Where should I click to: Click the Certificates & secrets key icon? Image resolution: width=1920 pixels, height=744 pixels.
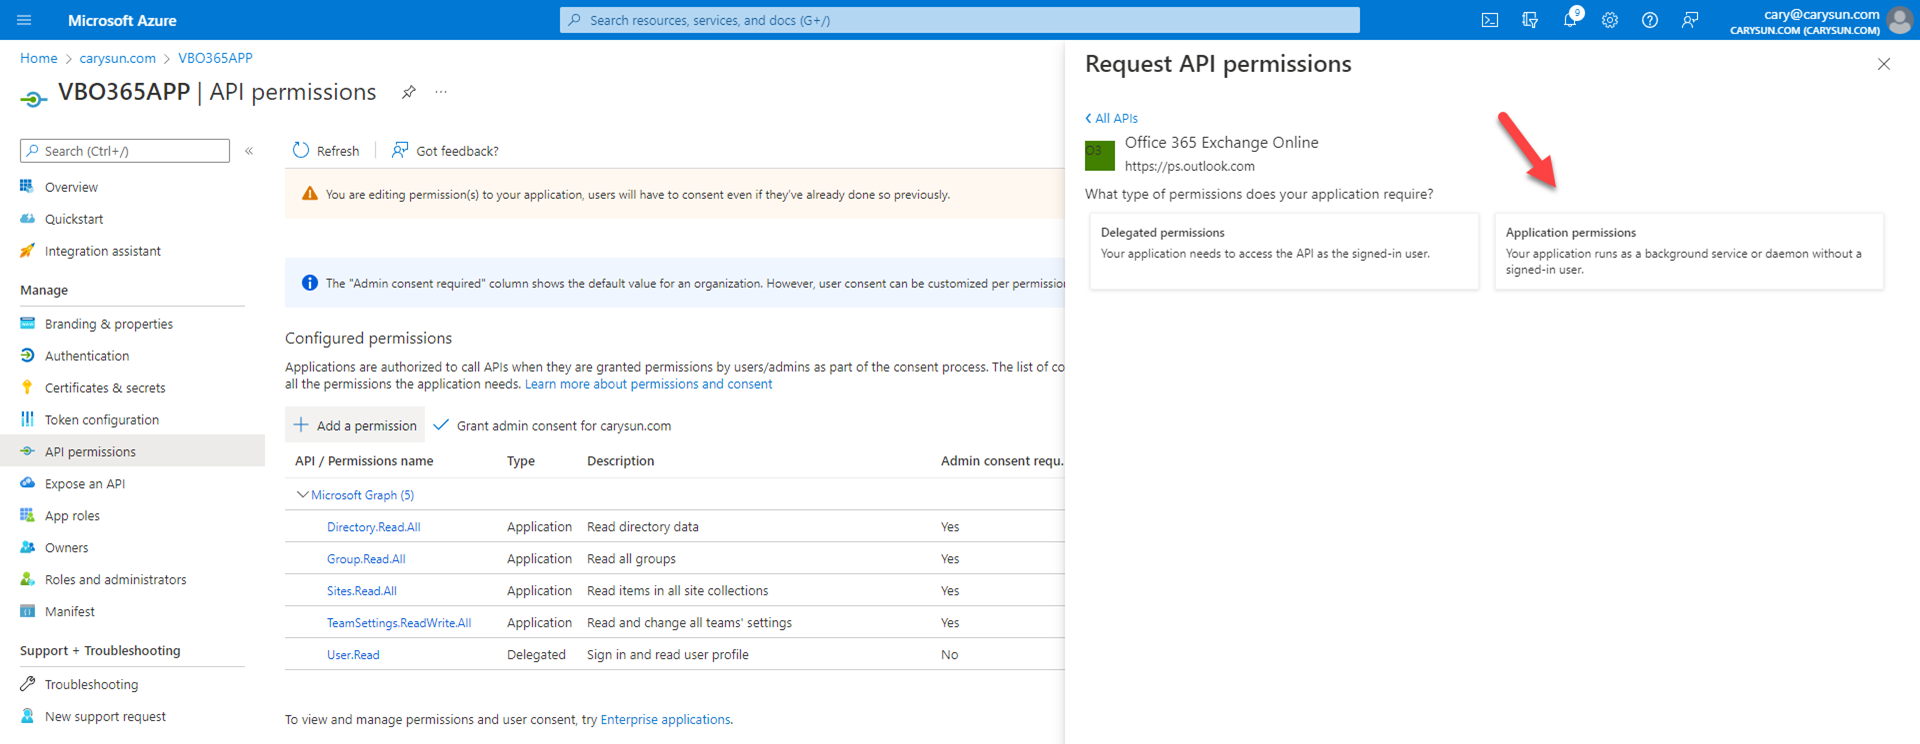point(27,387)
